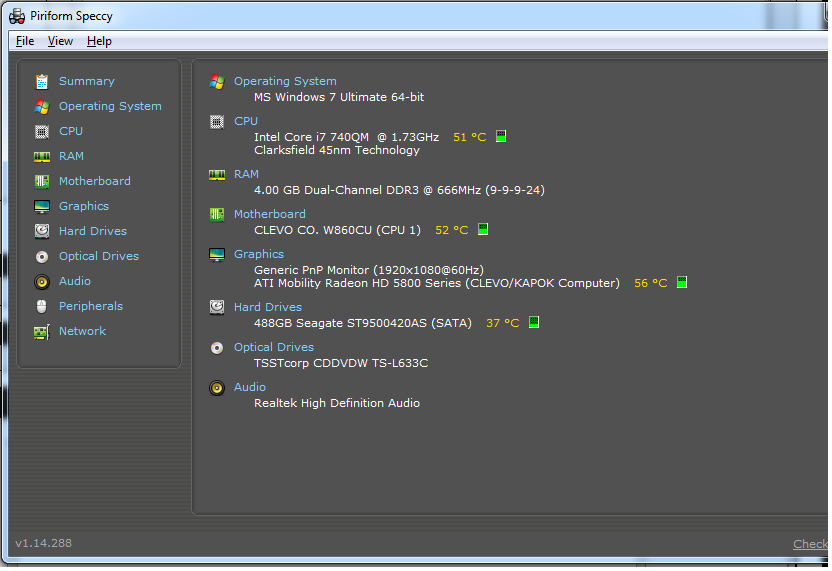Click the Peripherals mouse icon in sidebar
This screenshot has height=571, width=832.
[x=42, y=306]
